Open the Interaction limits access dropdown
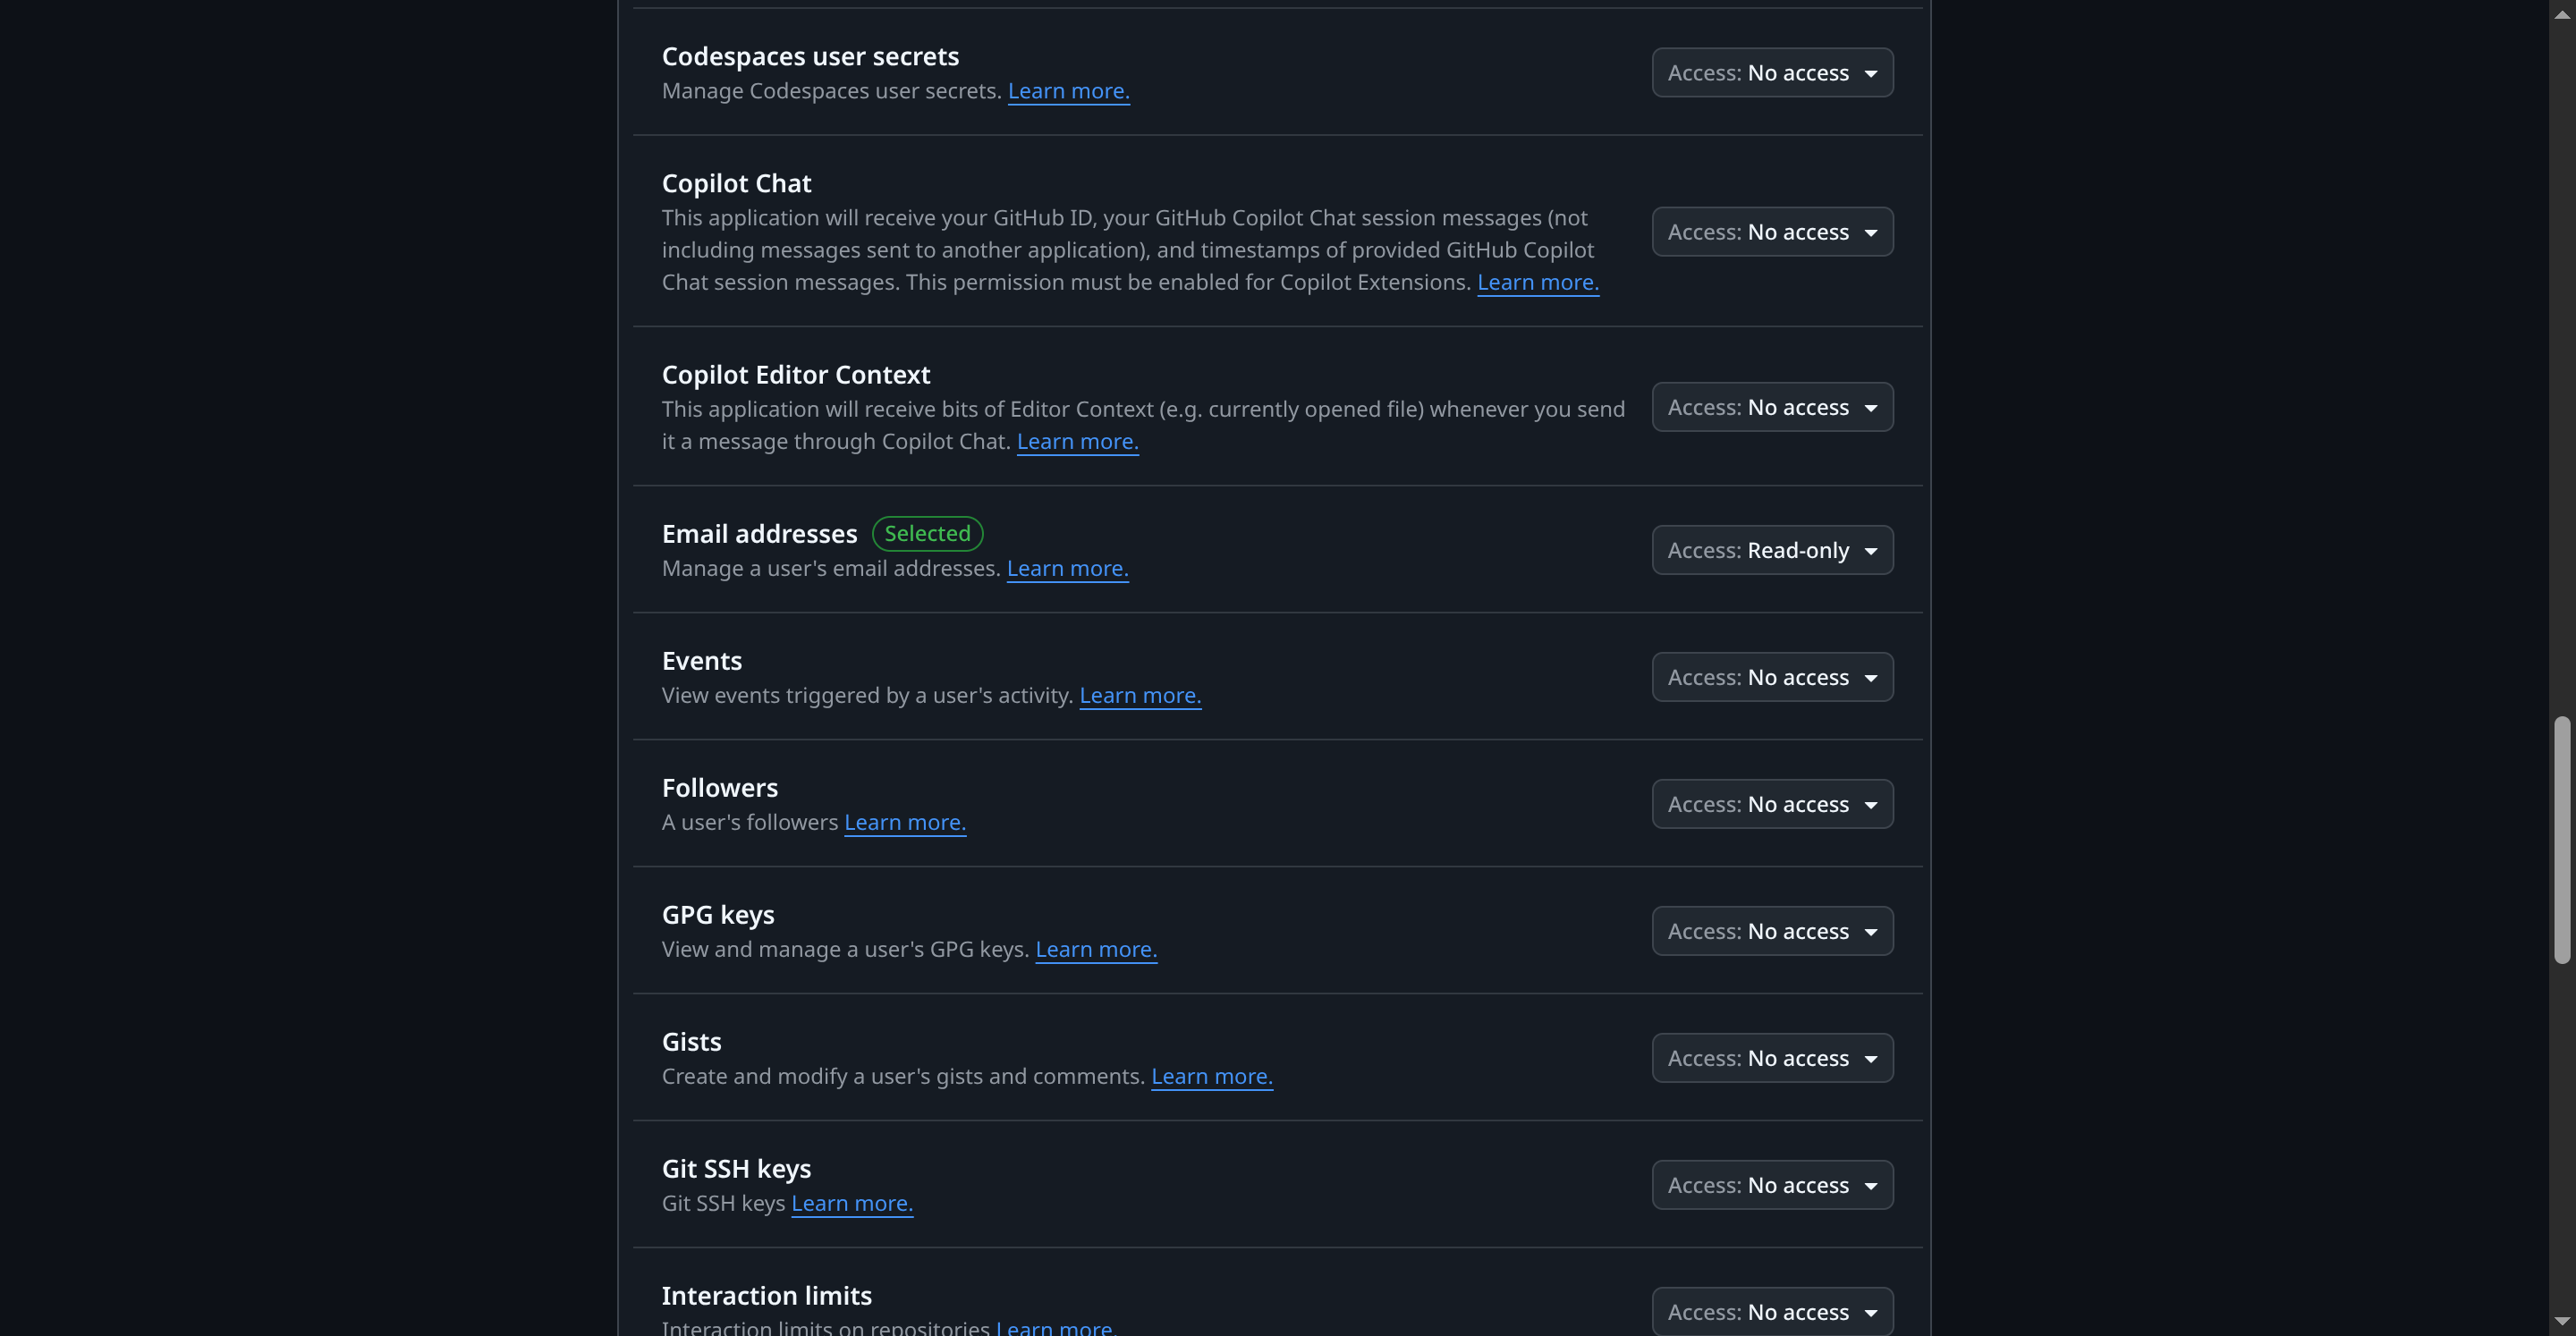 1771,1311
